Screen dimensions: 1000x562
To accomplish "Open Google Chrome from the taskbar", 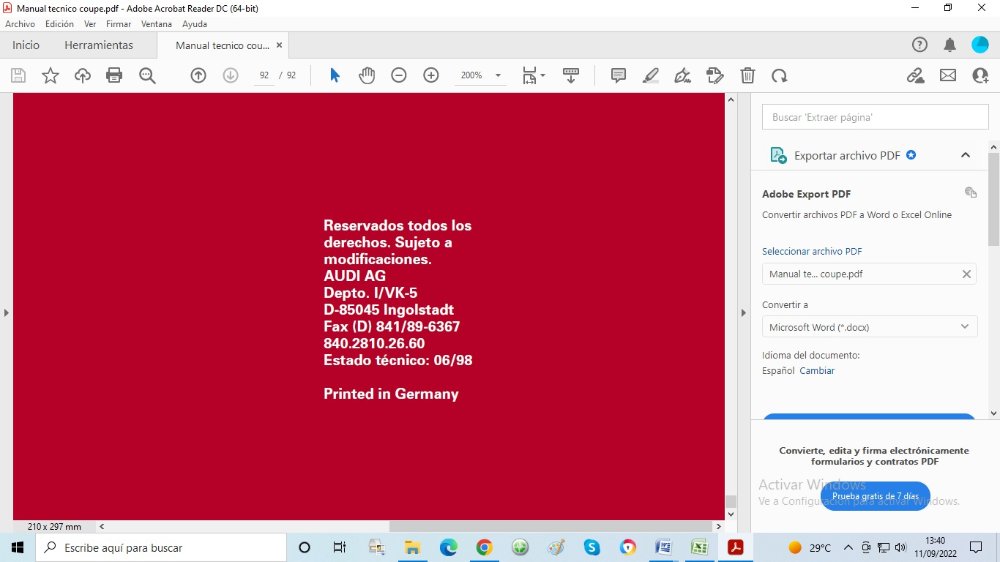I will (x=484, y=547).
